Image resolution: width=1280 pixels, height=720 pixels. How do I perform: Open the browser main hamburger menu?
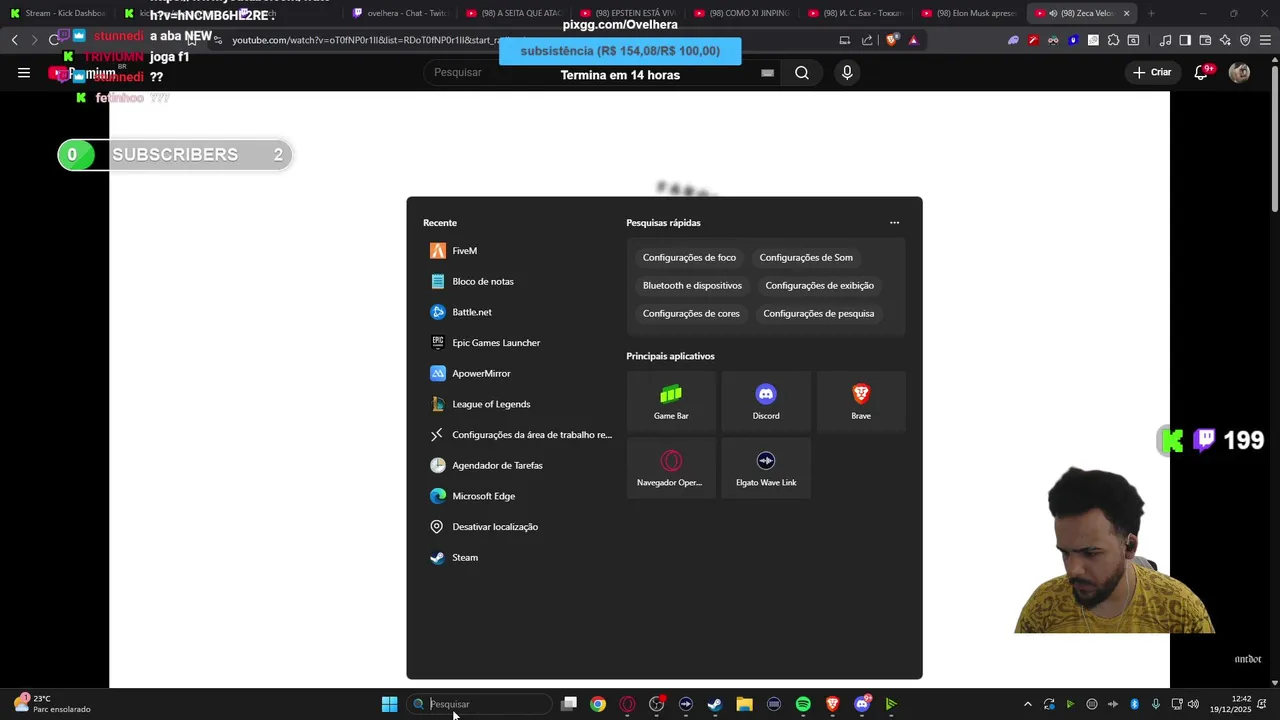pyautogui.click(x=1265, y=40)
